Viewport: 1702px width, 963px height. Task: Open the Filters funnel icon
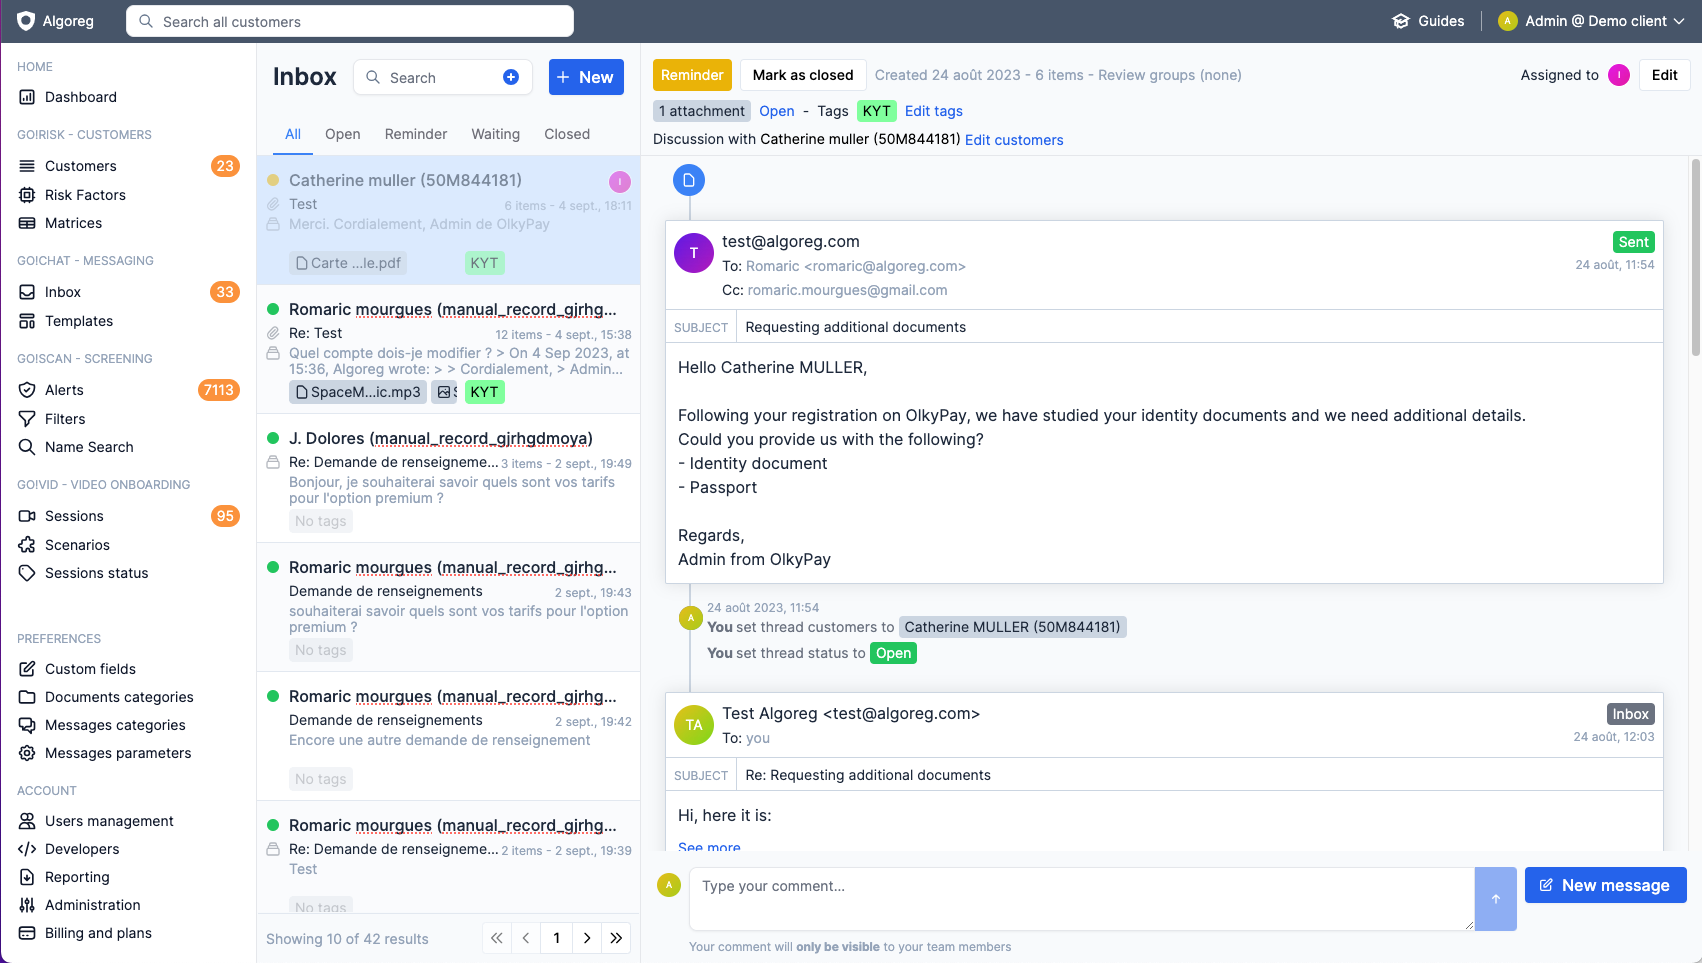(27, 419)
